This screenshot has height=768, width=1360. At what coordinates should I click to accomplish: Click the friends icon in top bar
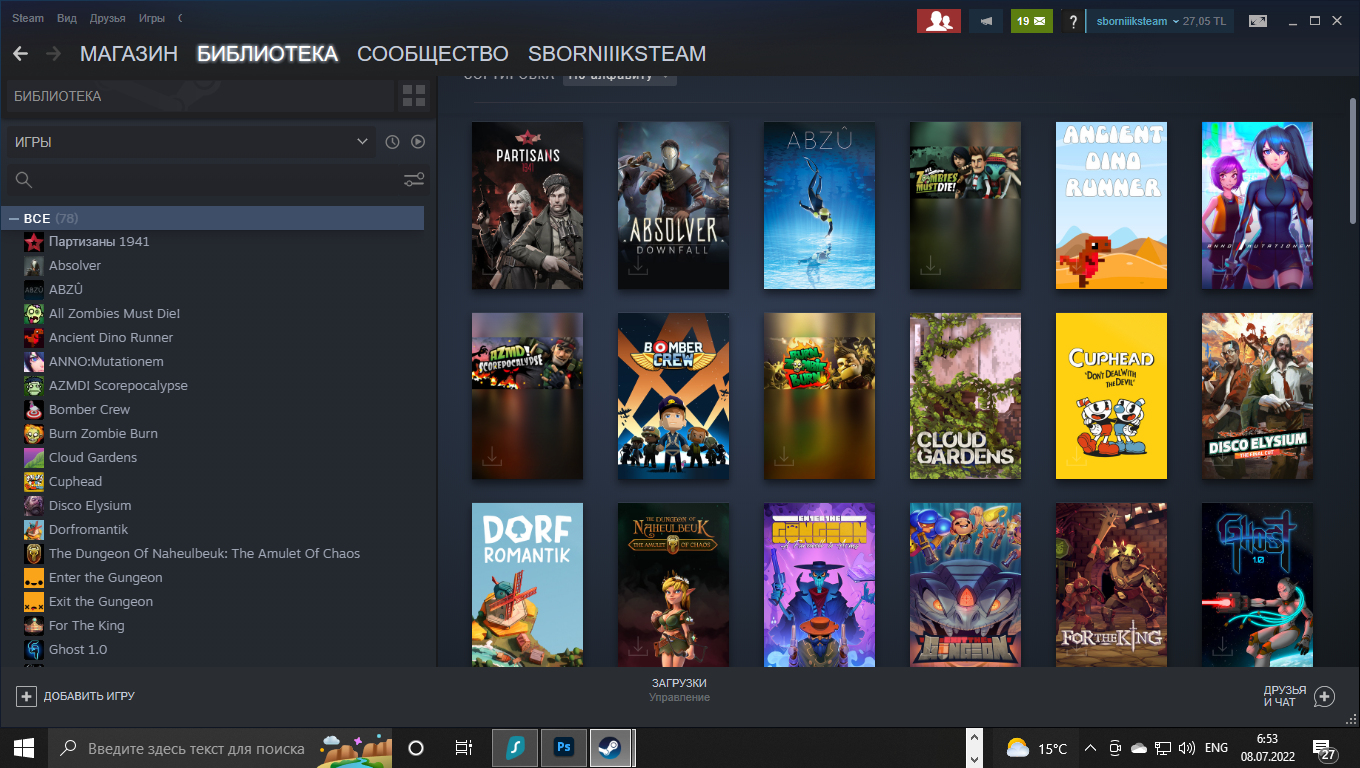(938, 21)
